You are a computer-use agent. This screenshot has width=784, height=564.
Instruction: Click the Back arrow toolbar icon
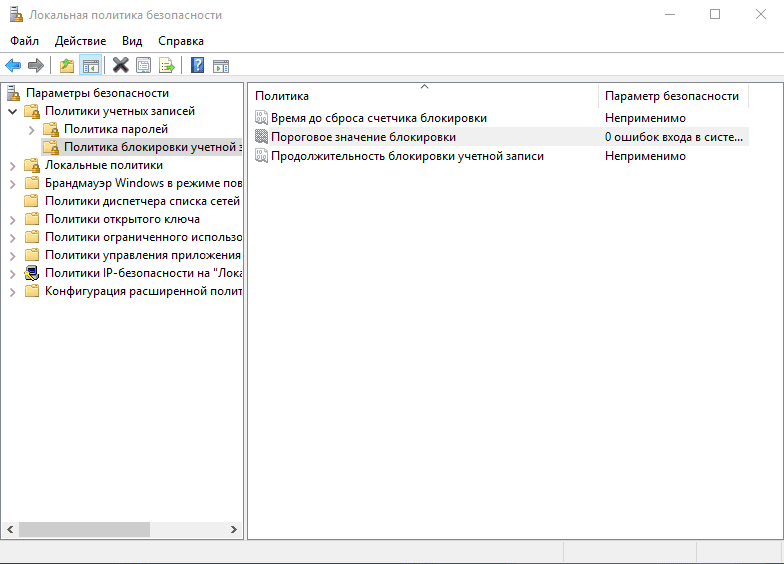tap(13, 66)
